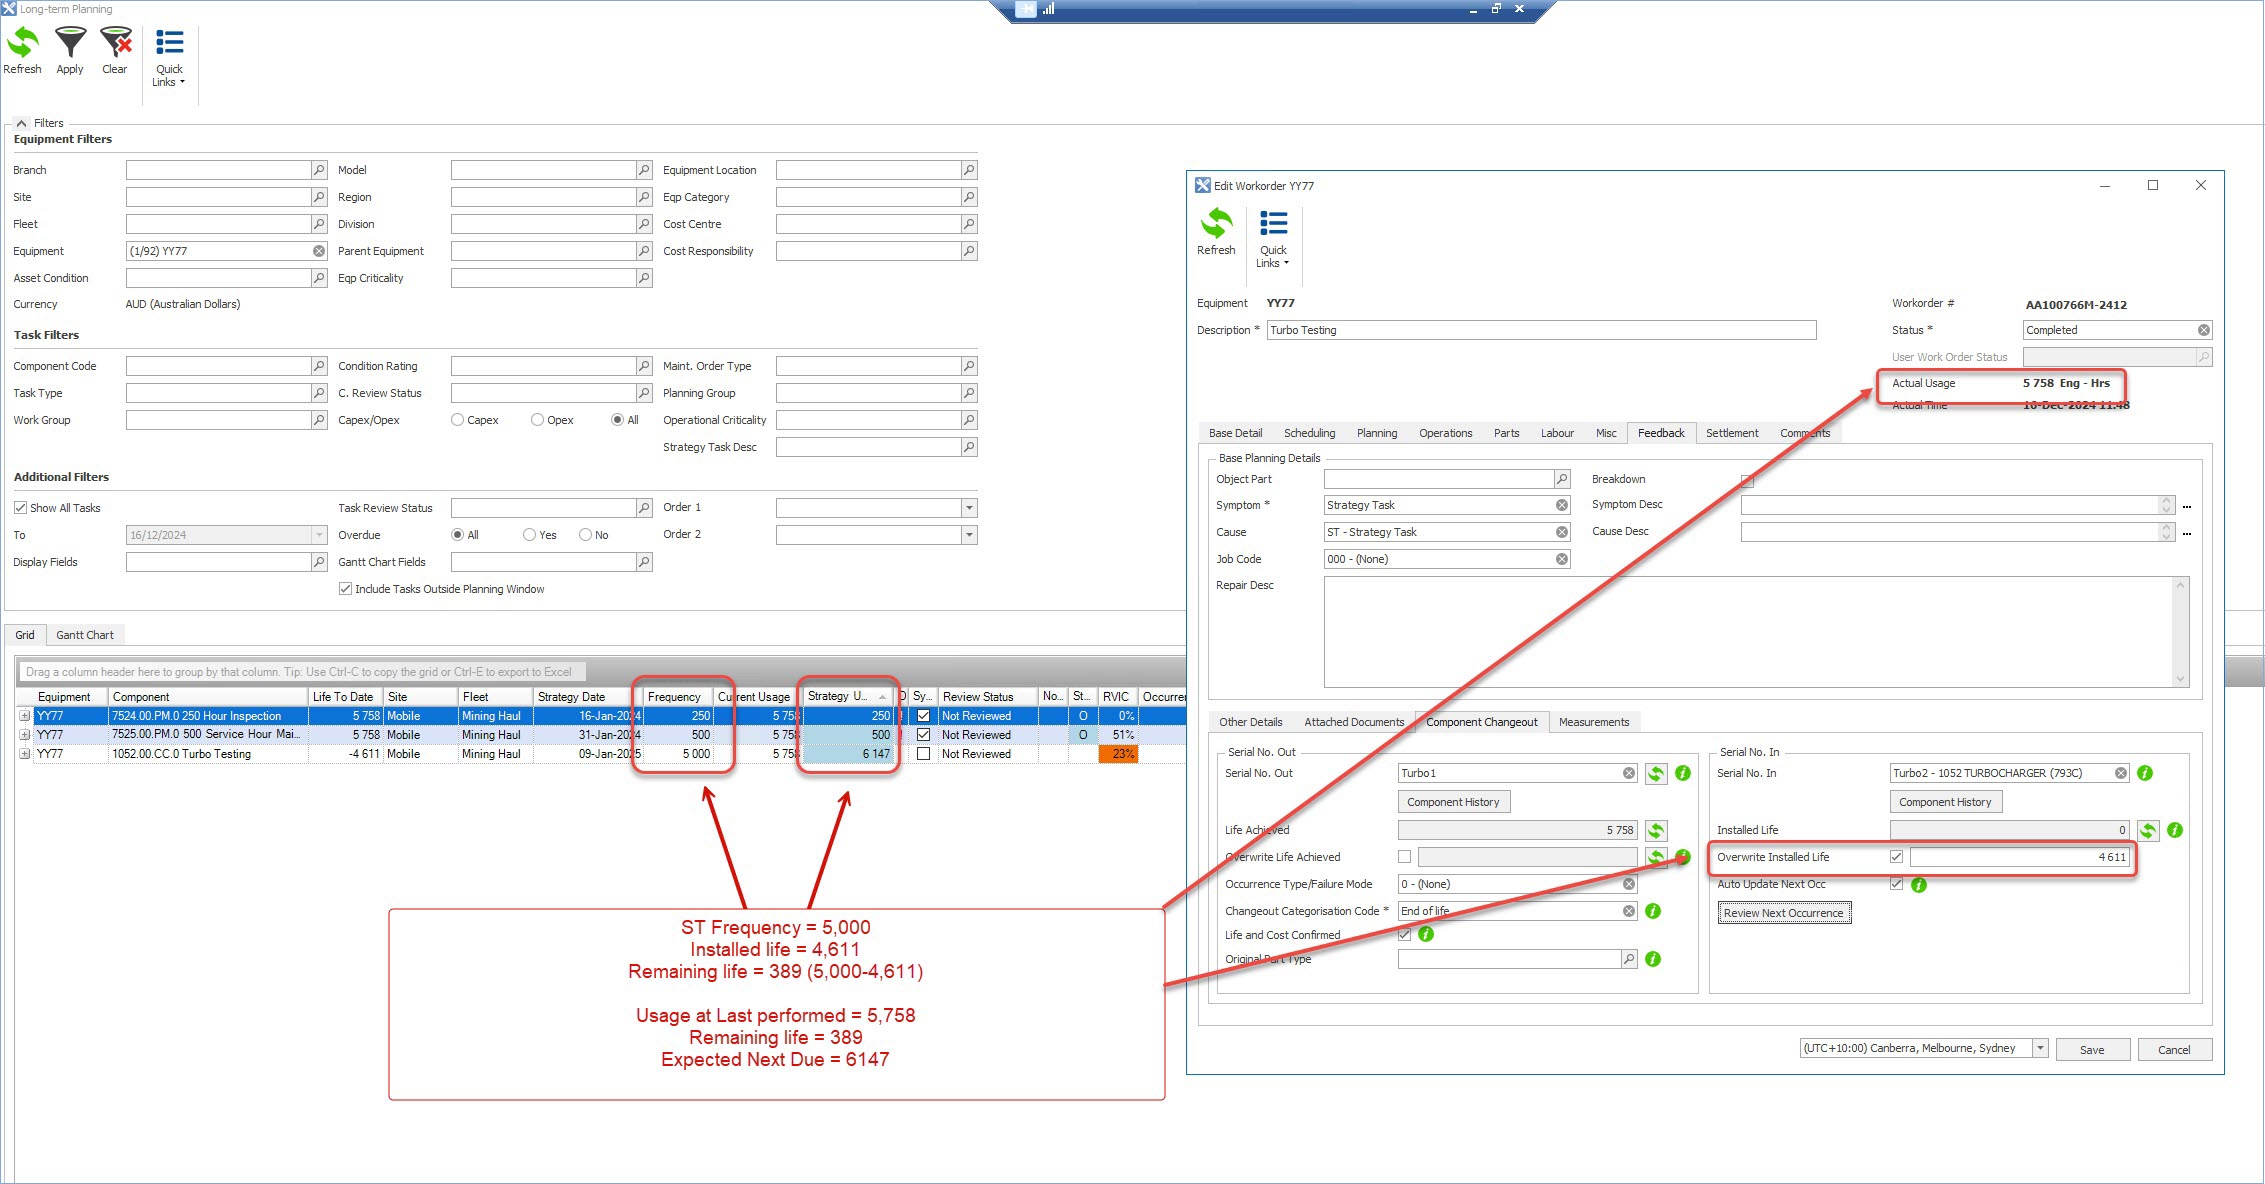Uncheck Overwrite Installed Life checkbox

1896,857
